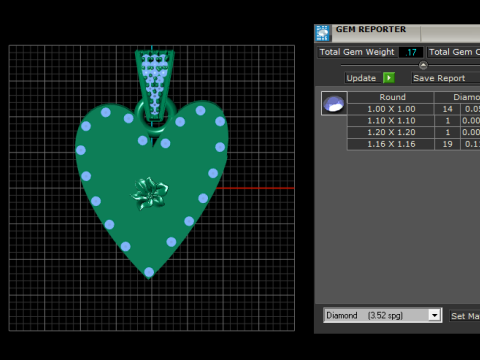Click quantity 19 cell
This screenshot has width=480, height=360.
[447, 144]
